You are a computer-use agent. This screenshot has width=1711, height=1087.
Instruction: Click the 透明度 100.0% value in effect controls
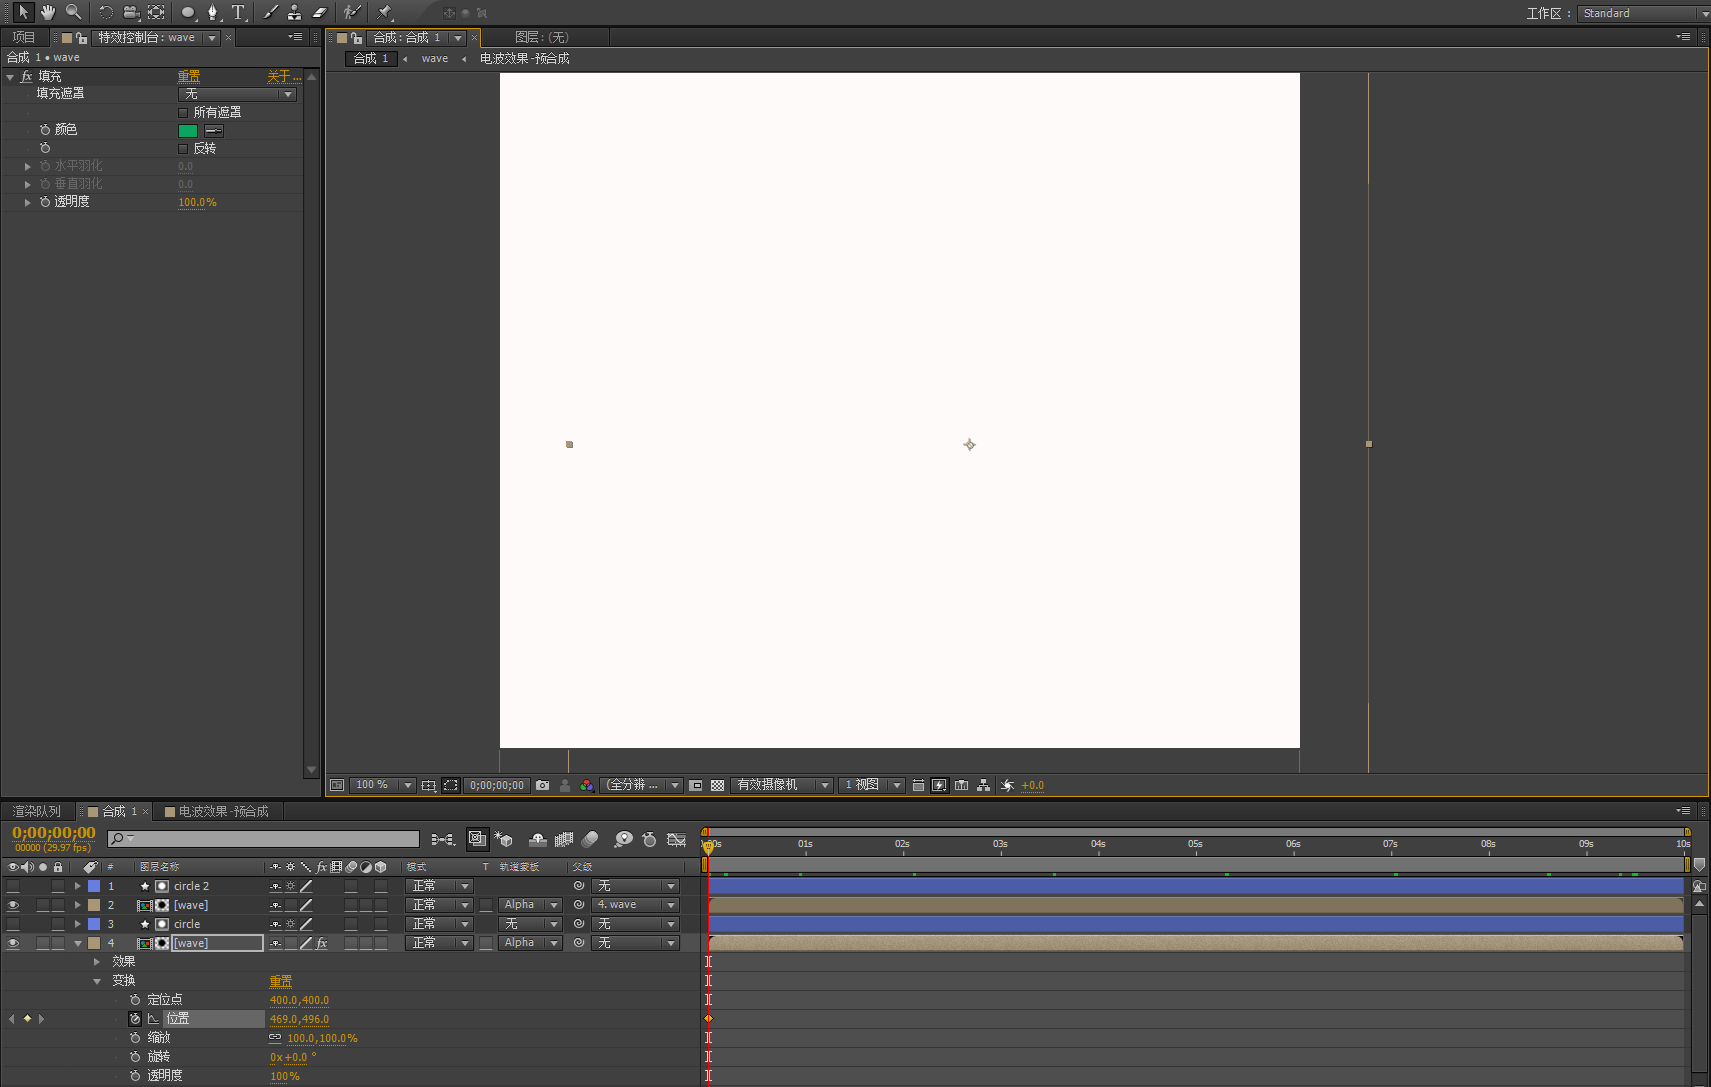(x=197, y=202)
